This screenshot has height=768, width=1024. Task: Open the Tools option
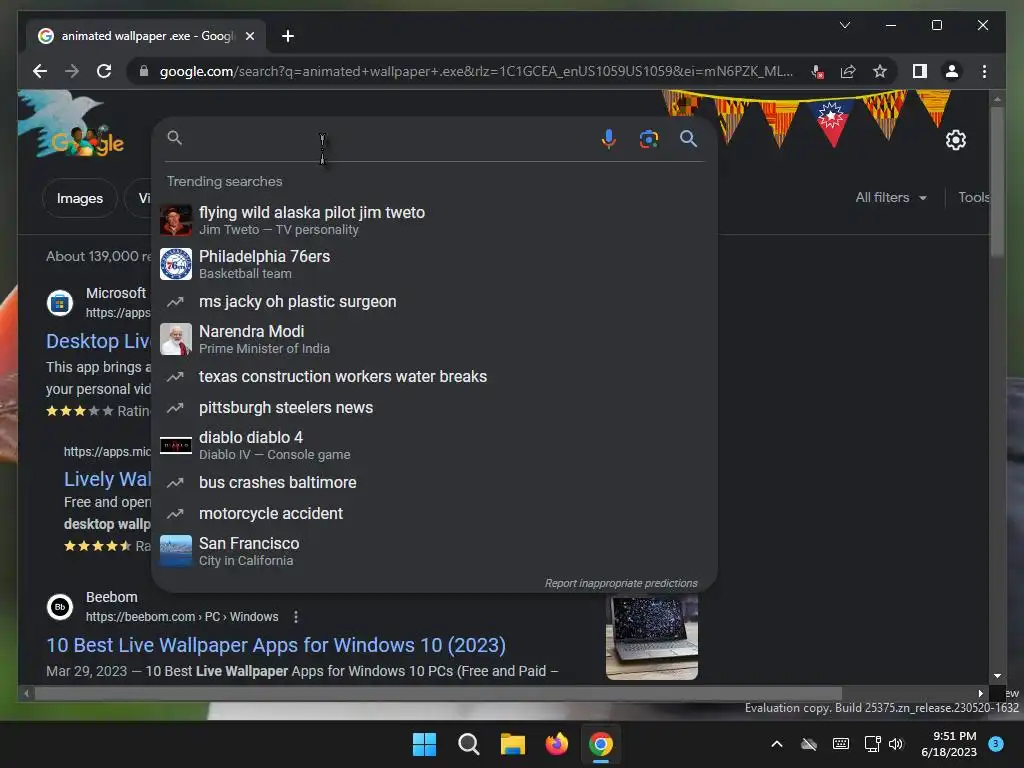(973, 197)
